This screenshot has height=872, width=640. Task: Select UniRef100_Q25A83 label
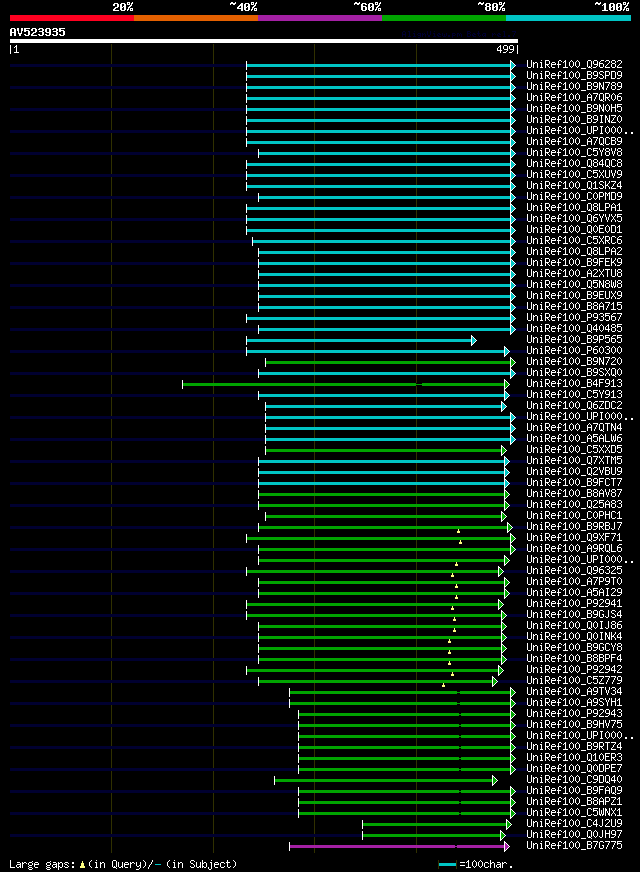(574, 504)
